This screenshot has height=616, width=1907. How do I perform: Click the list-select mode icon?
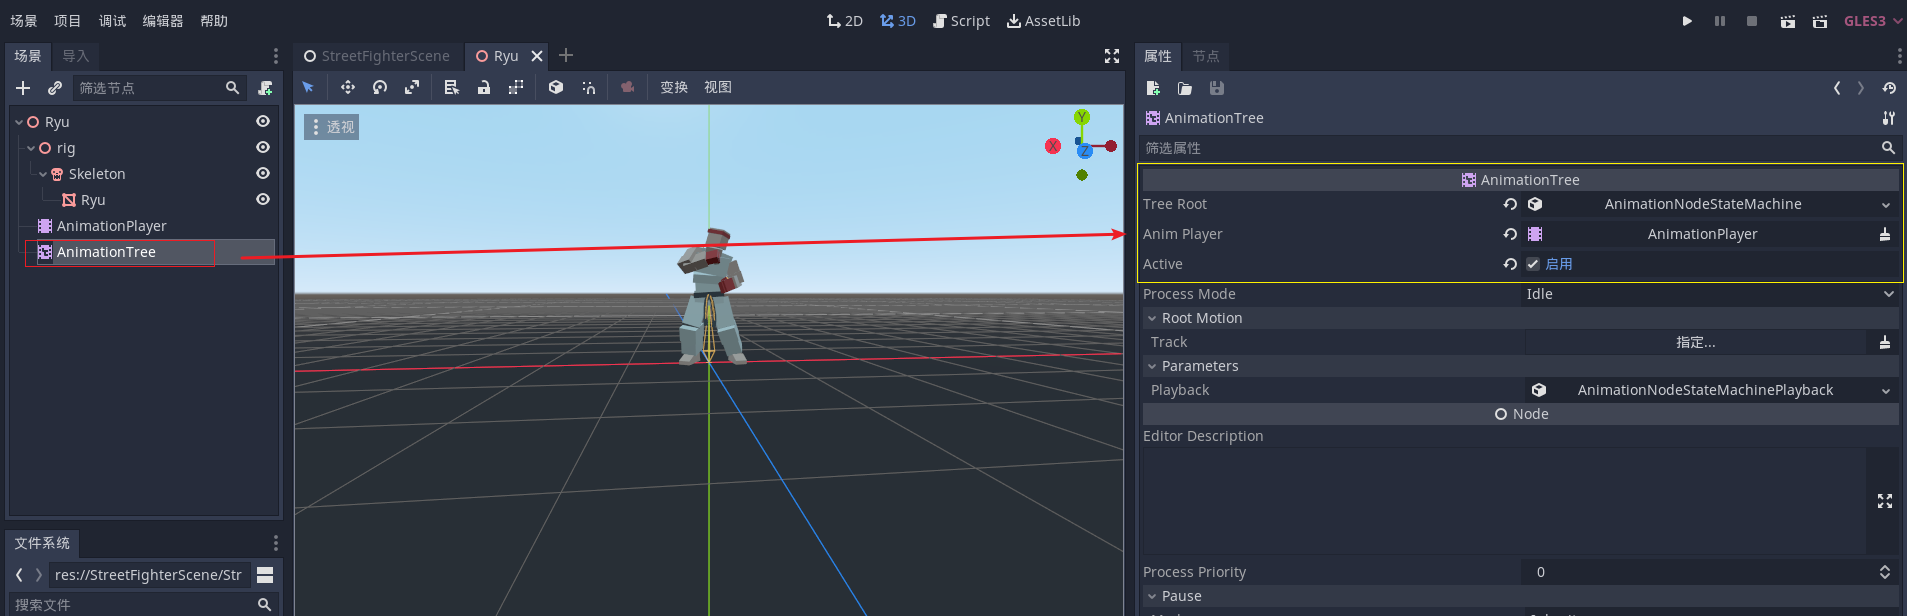(x=452, y=88)
